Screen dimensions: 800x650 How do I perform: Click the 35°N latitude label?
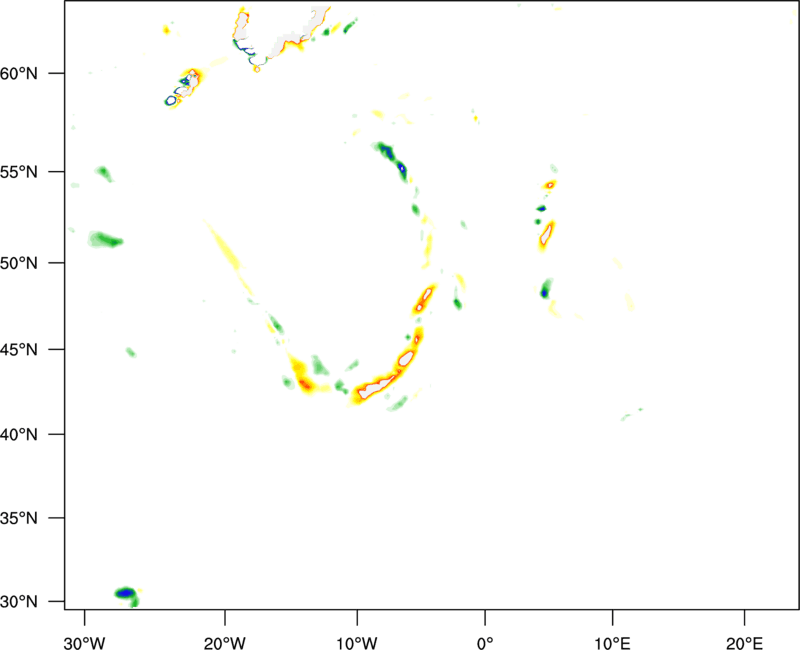pos(19,518)
